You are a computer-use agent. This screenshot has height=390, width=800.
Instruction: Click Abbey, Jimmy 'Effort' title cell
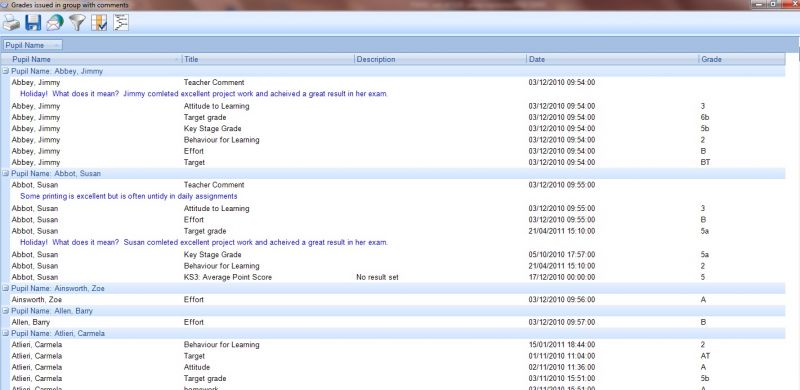pos(193,151)
